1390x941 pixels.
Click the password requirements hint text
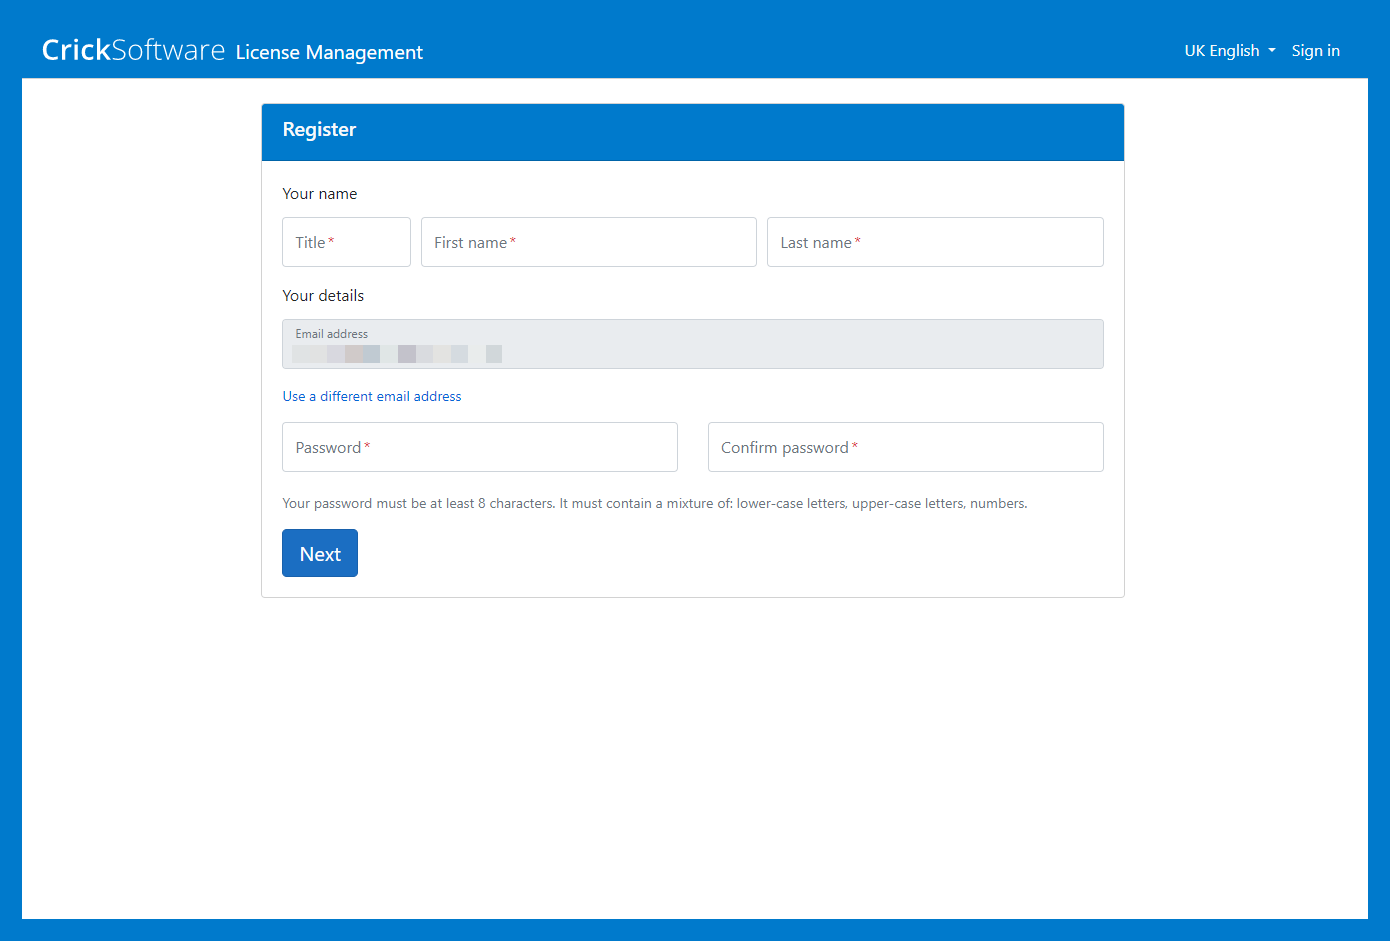point(654,504)
